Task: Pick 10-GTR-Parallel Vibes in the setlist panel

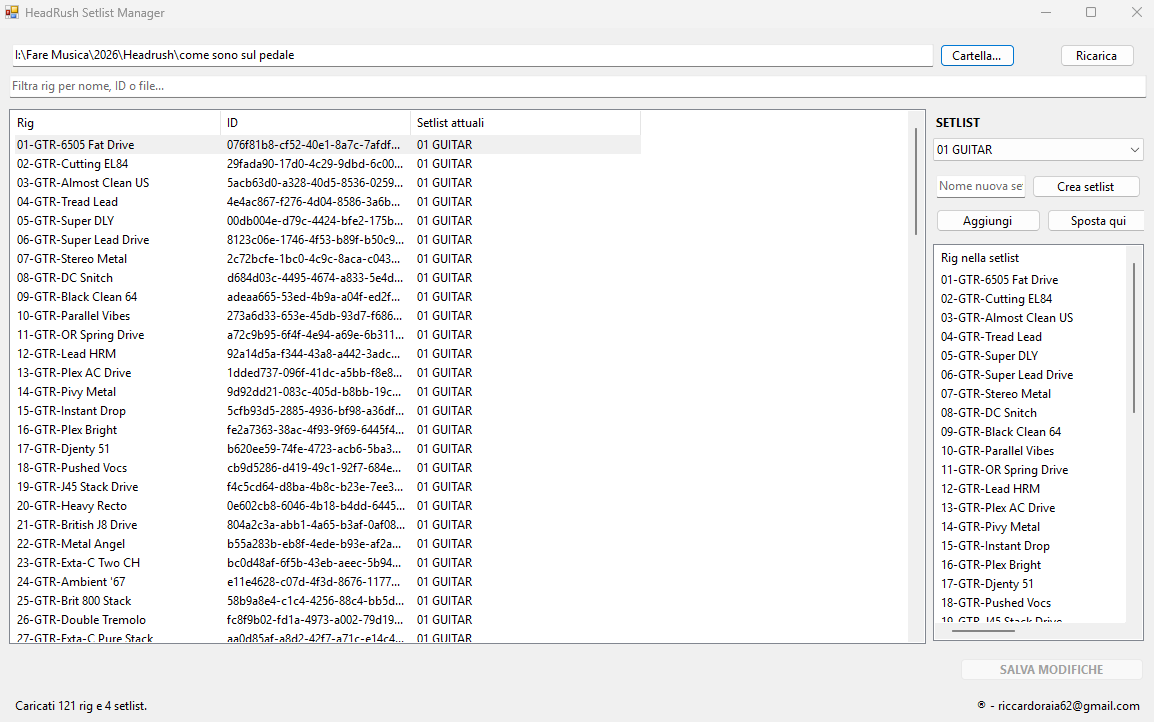Action: 997,451
